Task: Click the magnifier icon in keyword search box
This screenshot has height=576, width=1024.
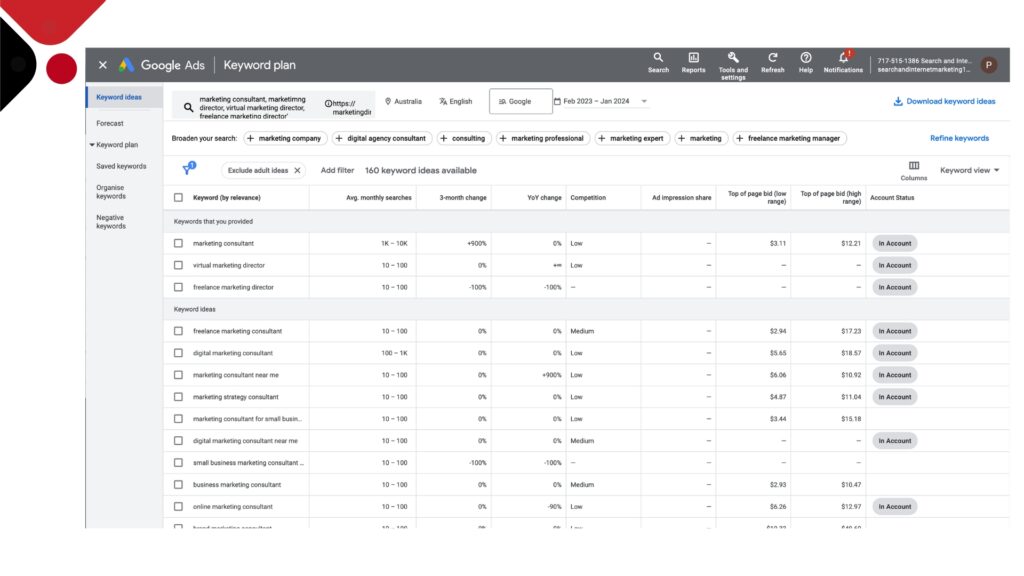Action: (x=188, y=107)
